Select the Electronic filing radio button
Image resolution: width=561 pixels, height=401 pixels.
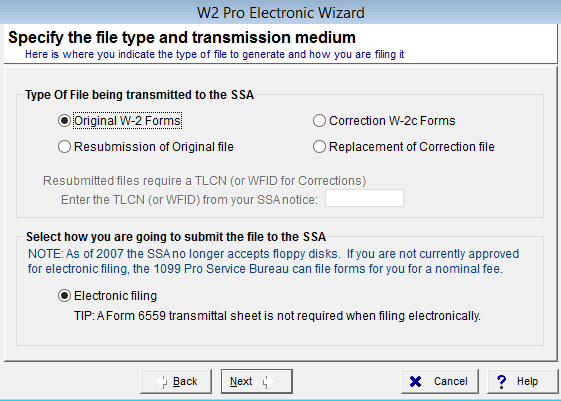click(x=64, y=296)
